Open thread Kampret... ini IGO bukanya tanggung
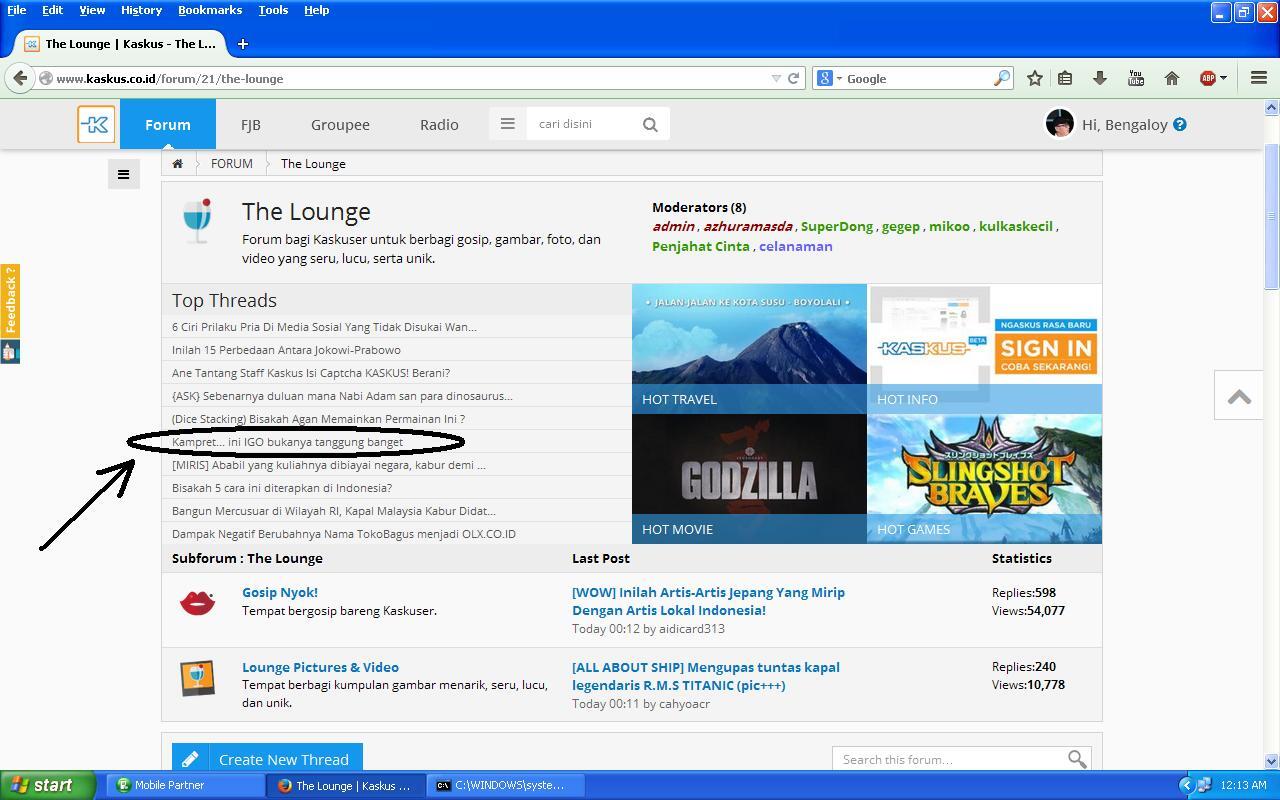 pyautogui.click(x=287, y=442)
